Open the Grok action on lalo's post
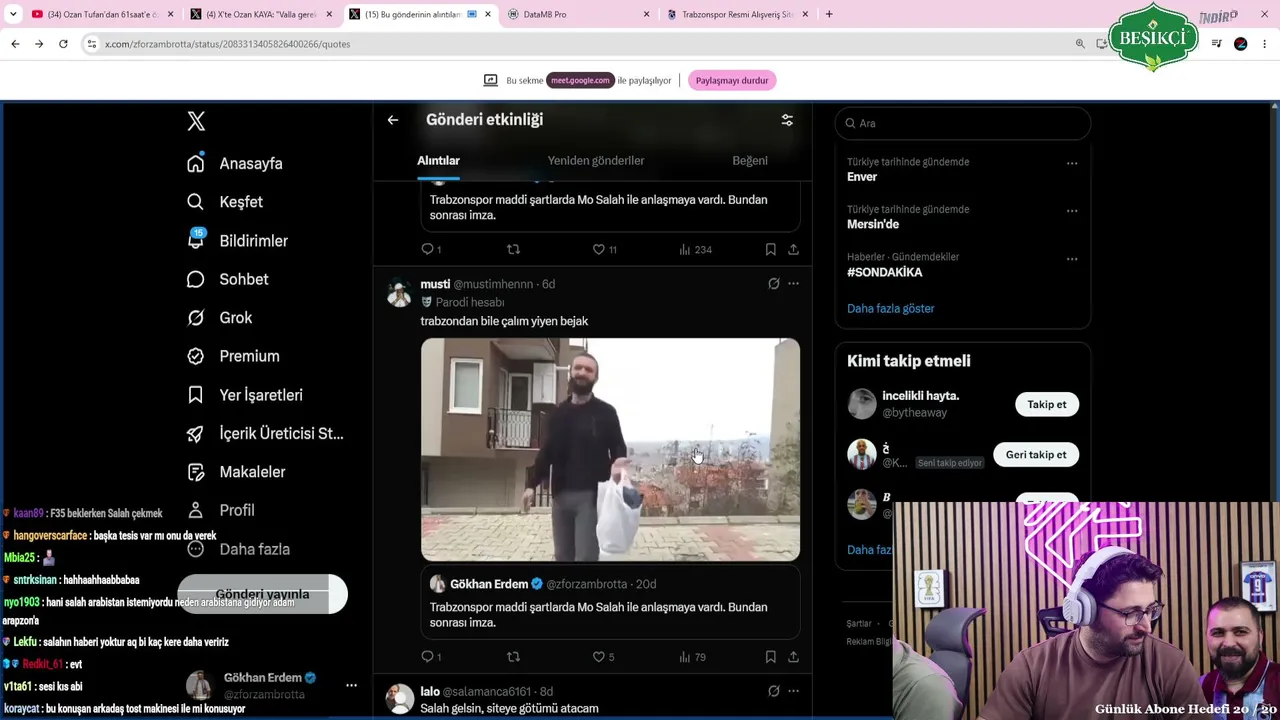This screenshot has width=1280, height=720. pos(773,691)
